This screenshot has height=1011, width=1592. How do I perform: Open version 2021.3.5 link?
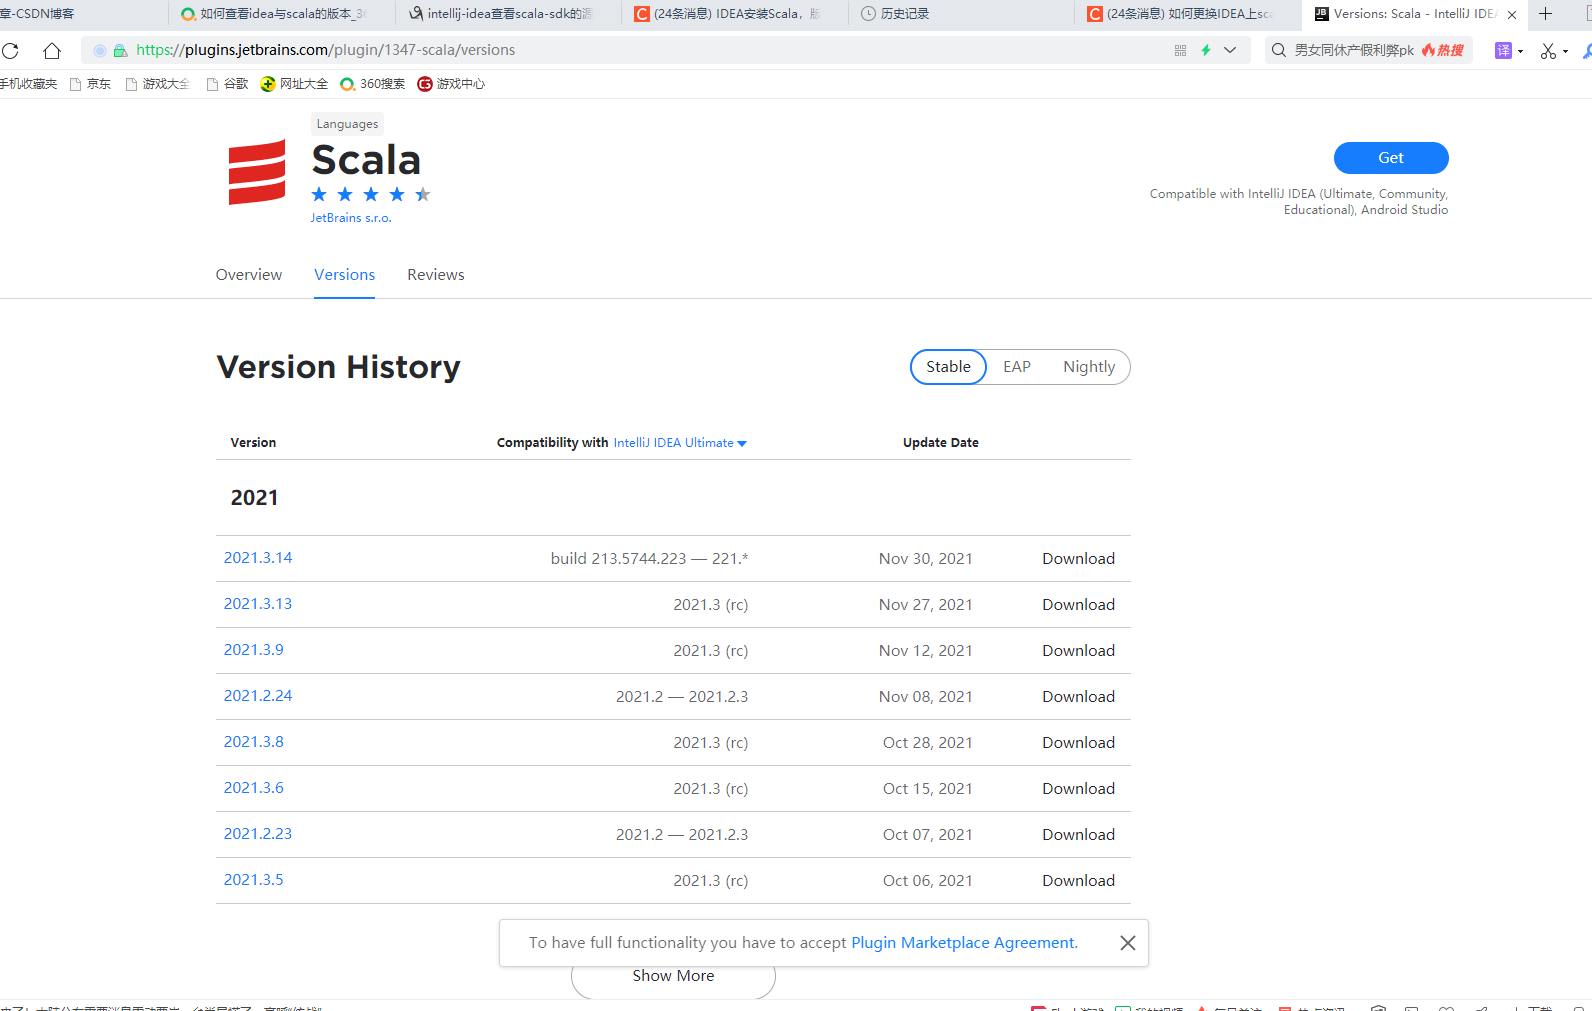tap(254, 880)
